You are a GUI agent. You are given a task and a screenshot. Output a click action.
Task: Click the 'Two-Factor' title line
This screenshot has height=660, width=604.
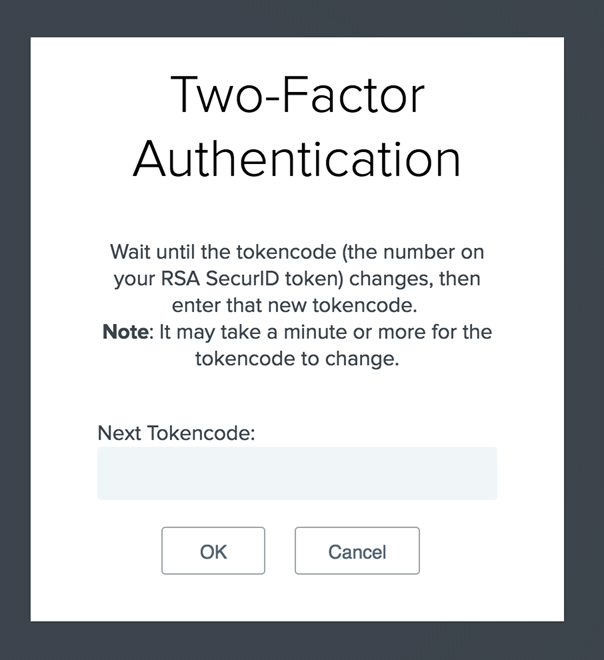[297, 95]
